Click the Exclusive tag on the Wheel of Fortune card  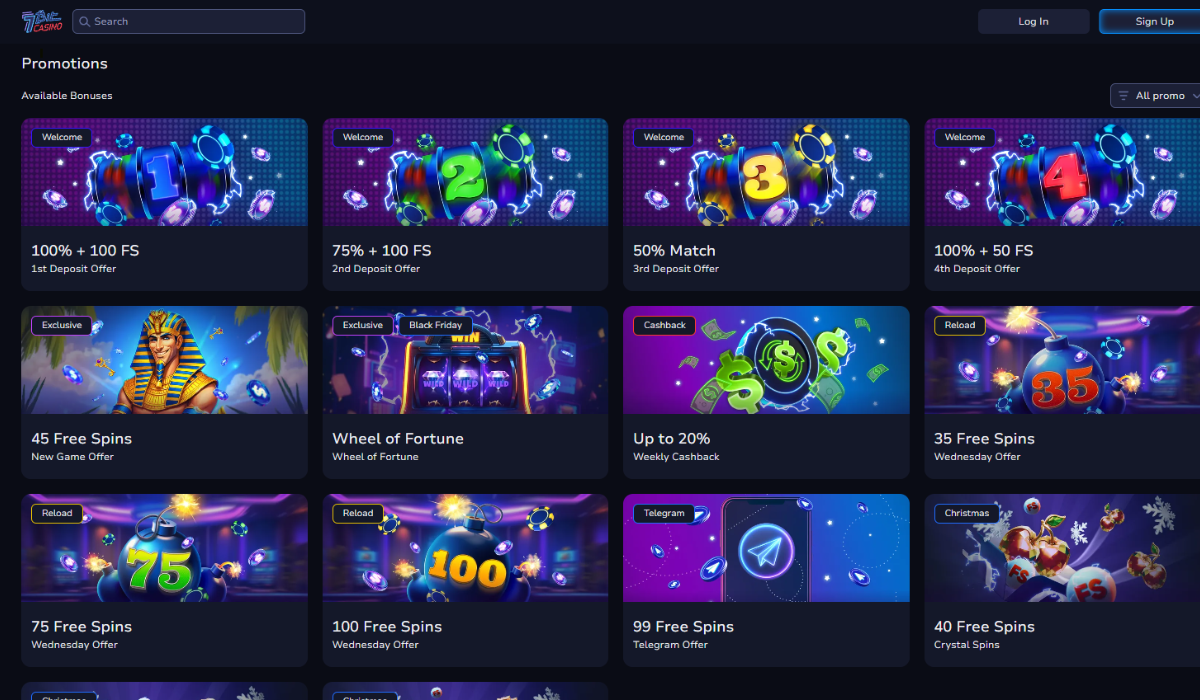click(x=363, y=325)
